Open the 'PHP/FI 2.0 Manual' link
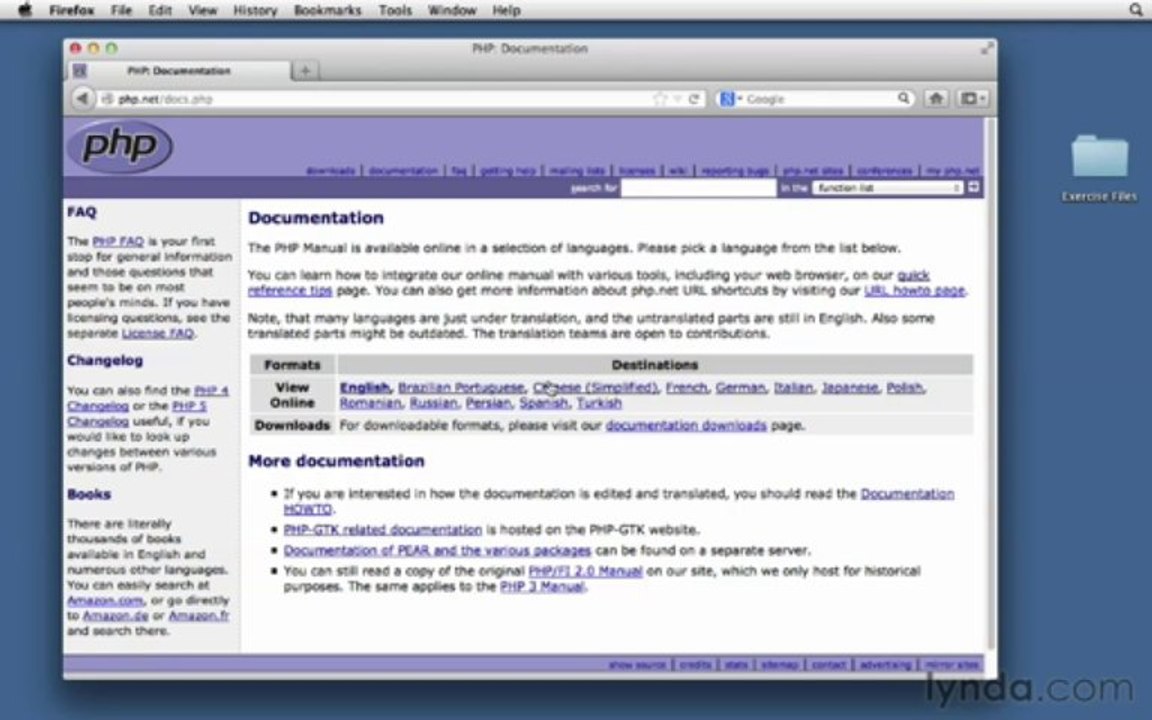1152x720 pixels. [585, 571]
